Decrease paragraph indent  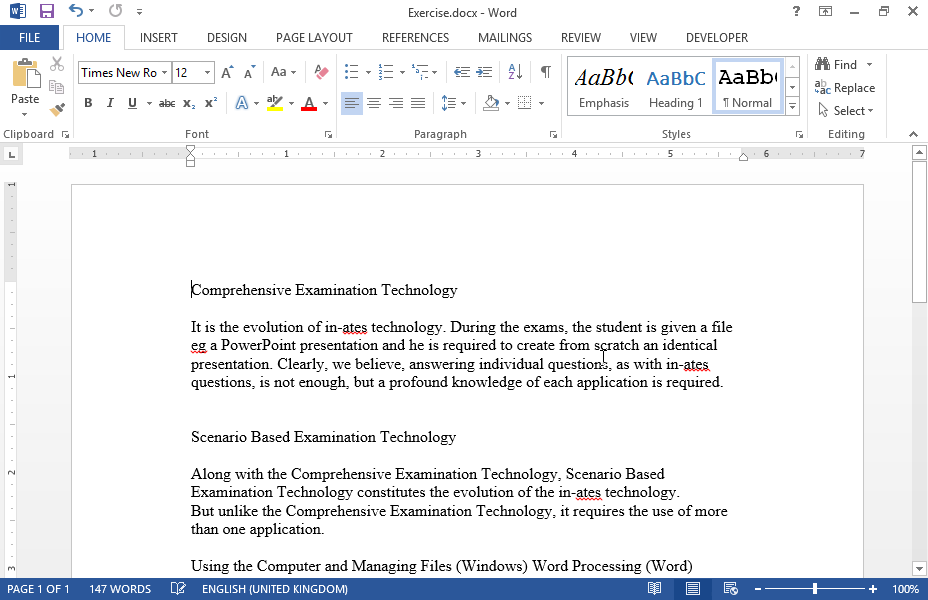462,72
